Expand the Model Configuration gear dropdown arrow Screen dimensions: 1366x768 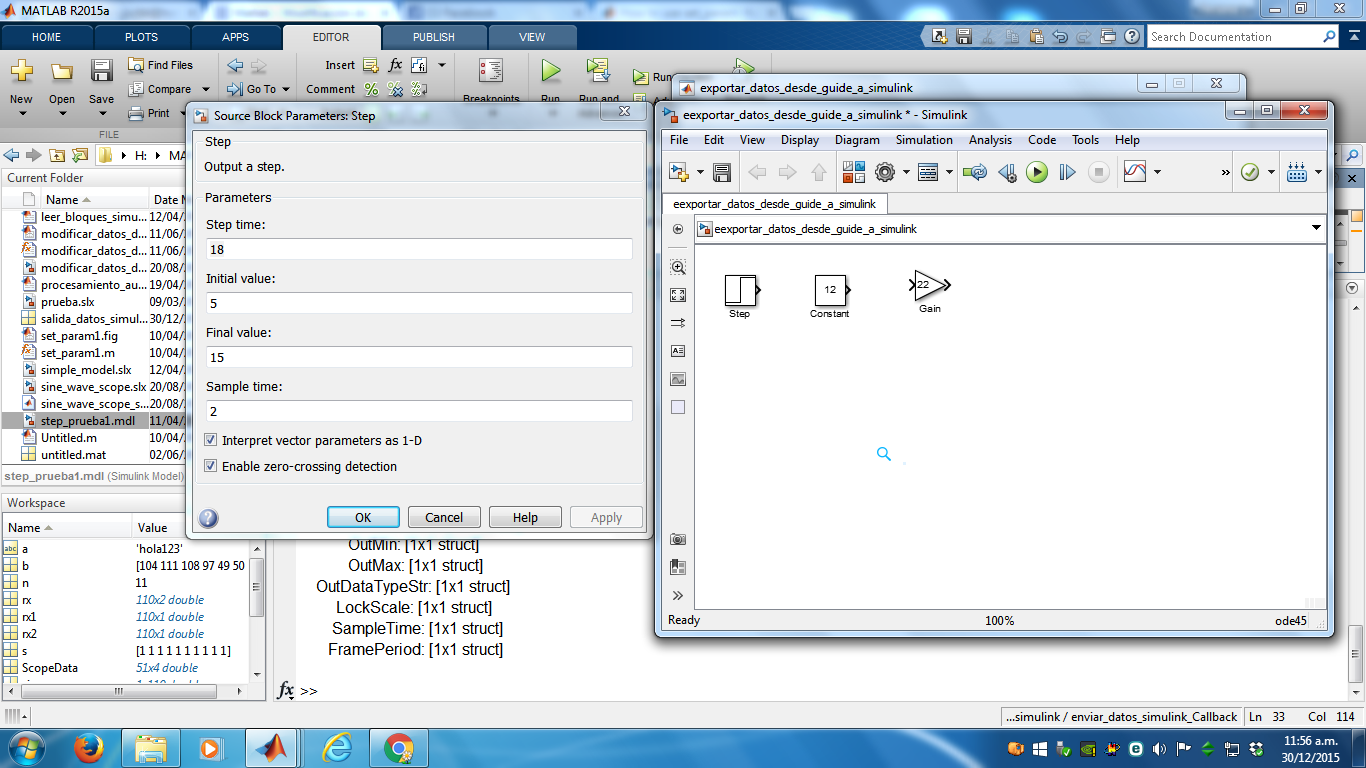pyautogui.click(x=905, y=172)
